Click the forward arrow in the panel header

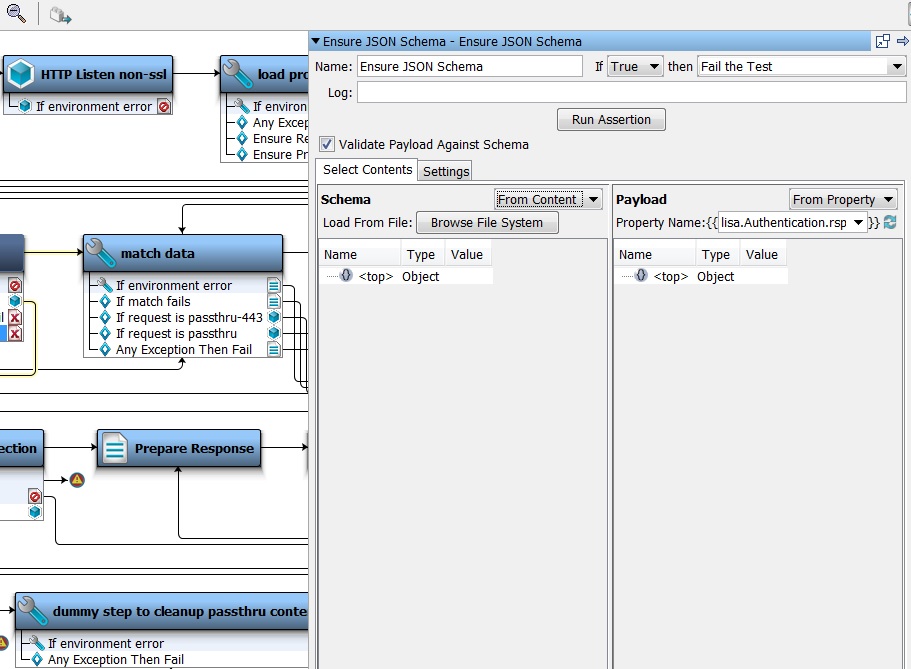click(903, 40)
